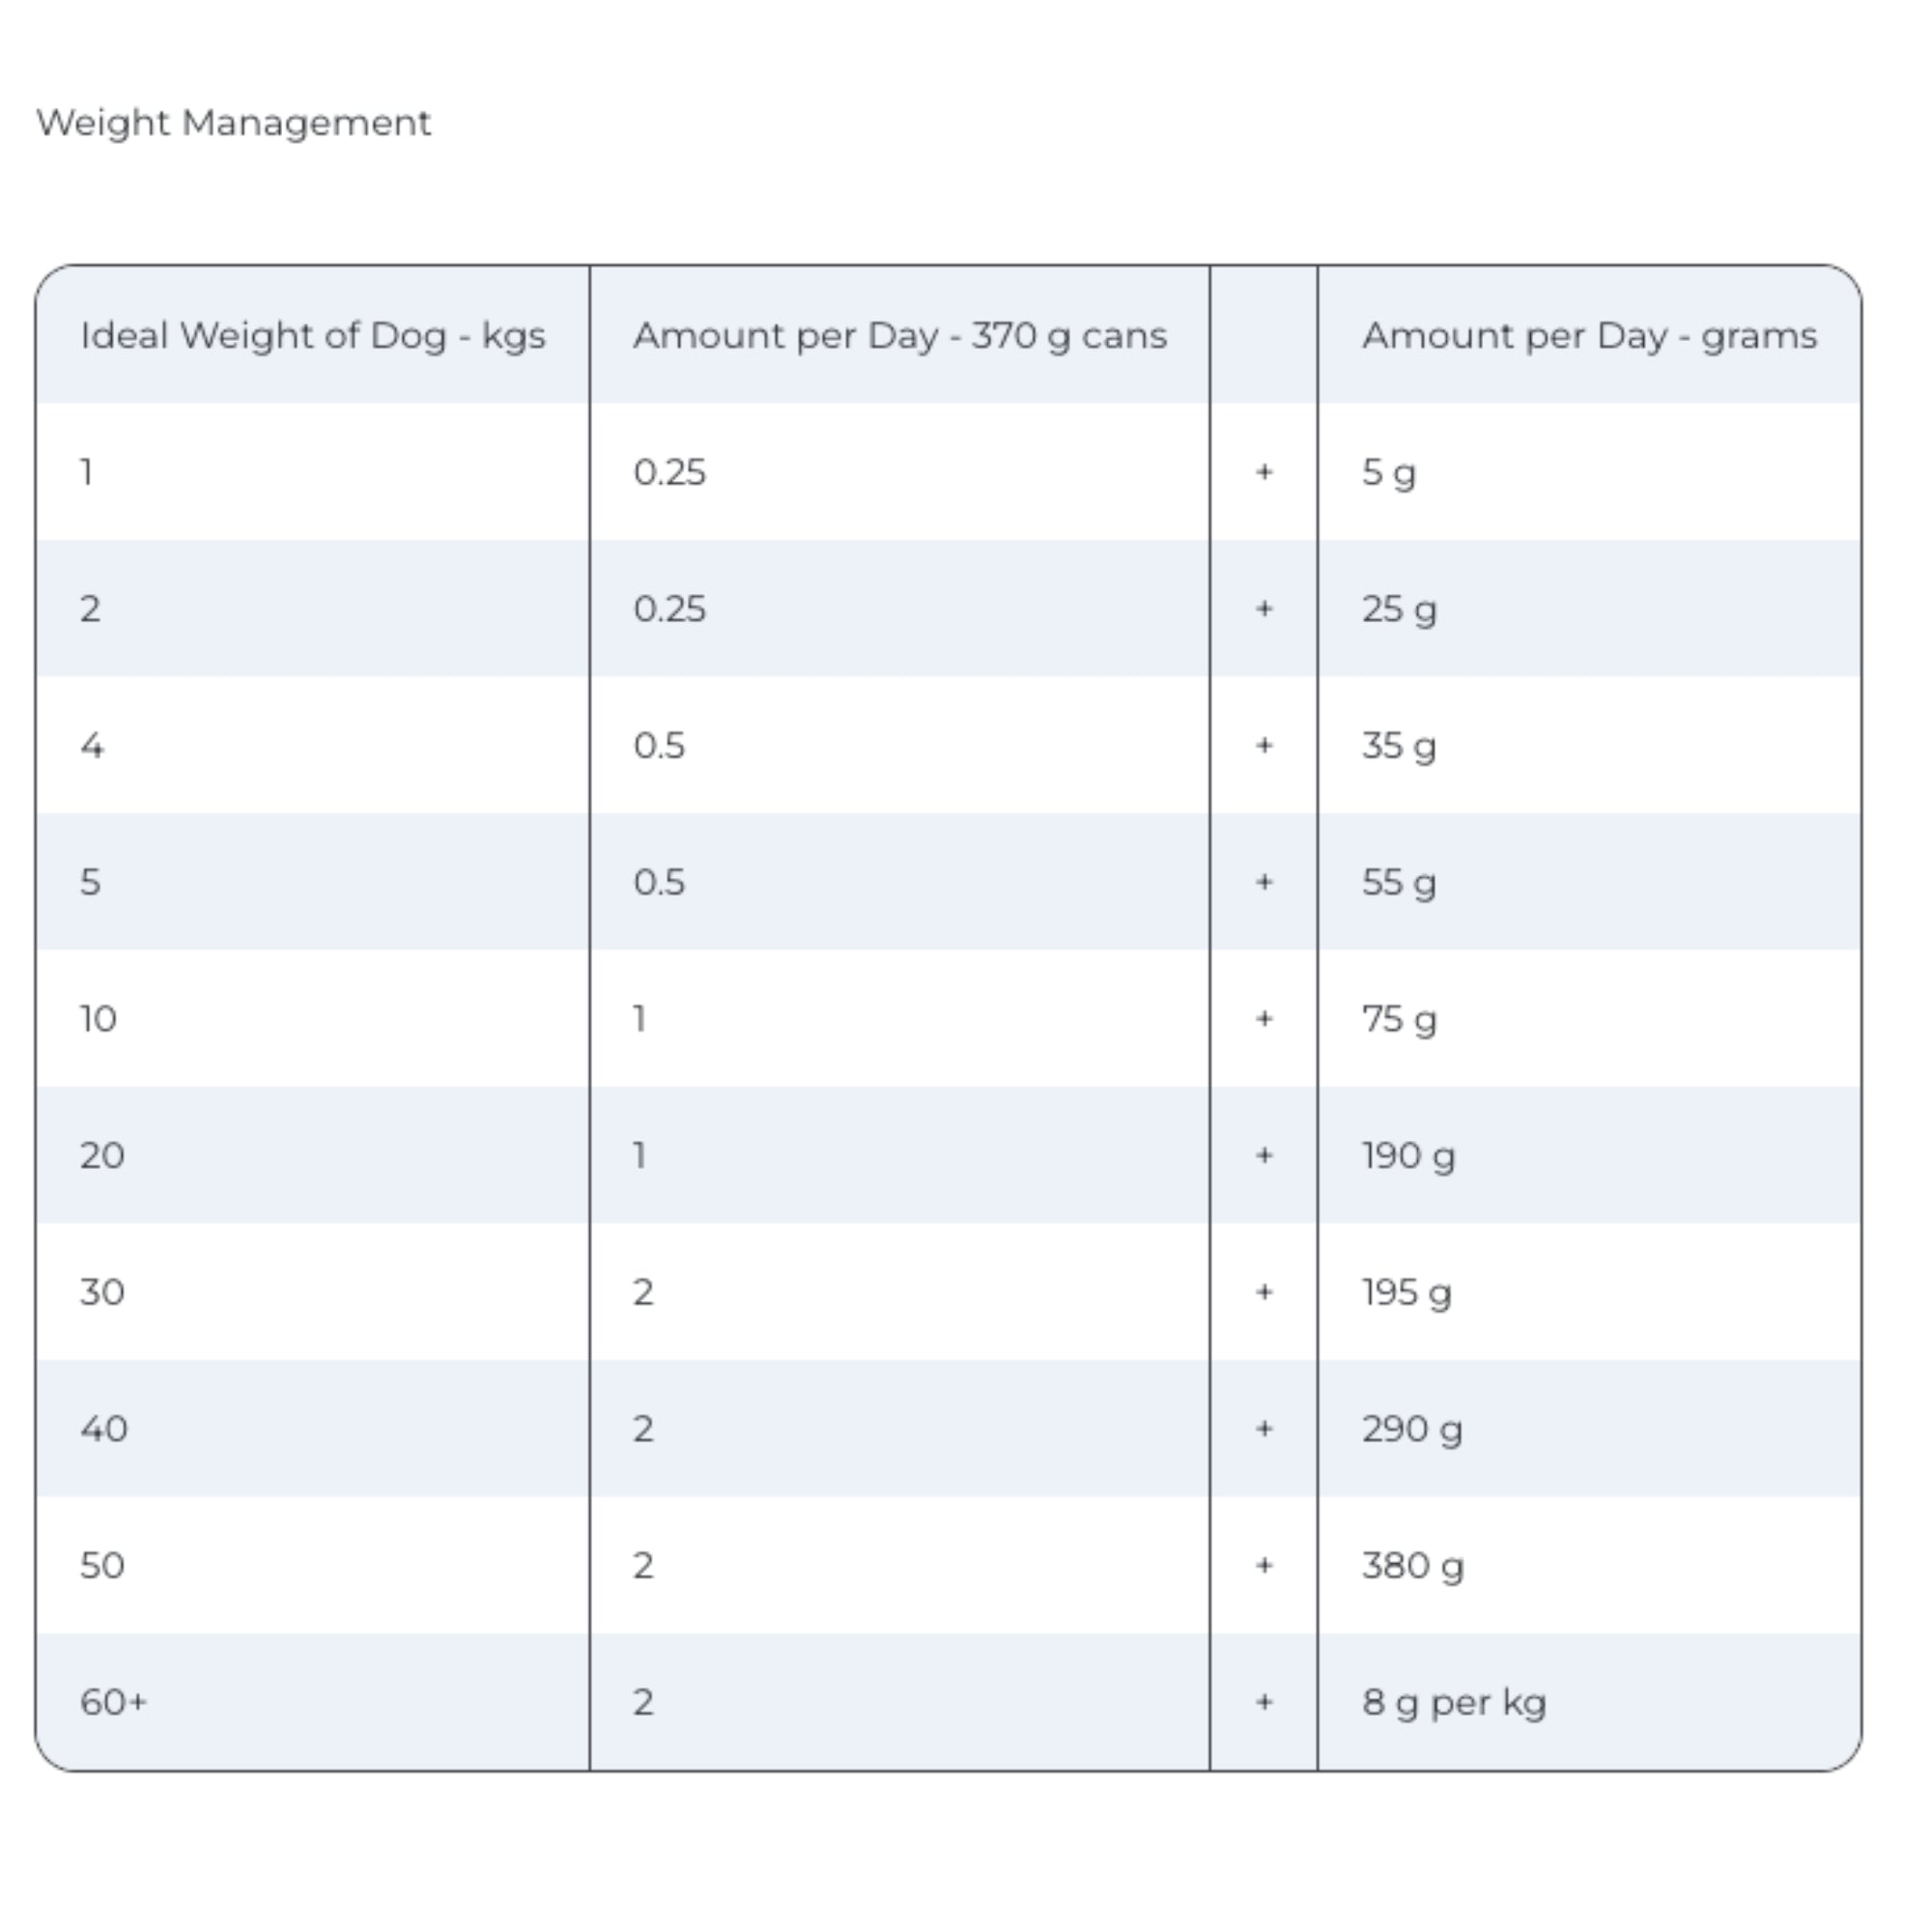Screen dimensions: 1932x1932
Task: Select the 380 g cell
Action: coord(1411,1566)
